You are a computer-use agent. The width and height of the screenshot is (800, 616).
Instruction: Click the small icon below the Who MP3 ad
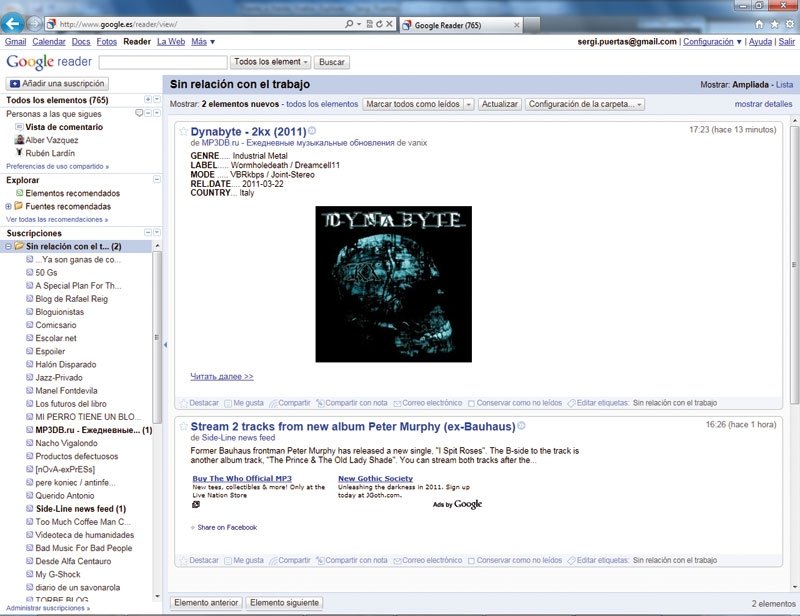(x=196, y=505)
